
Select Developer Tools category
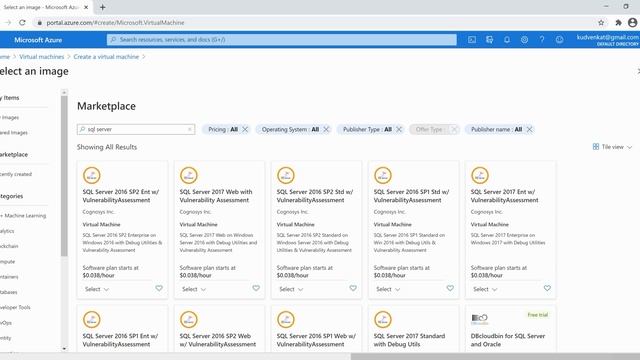(x=15, y=307)
